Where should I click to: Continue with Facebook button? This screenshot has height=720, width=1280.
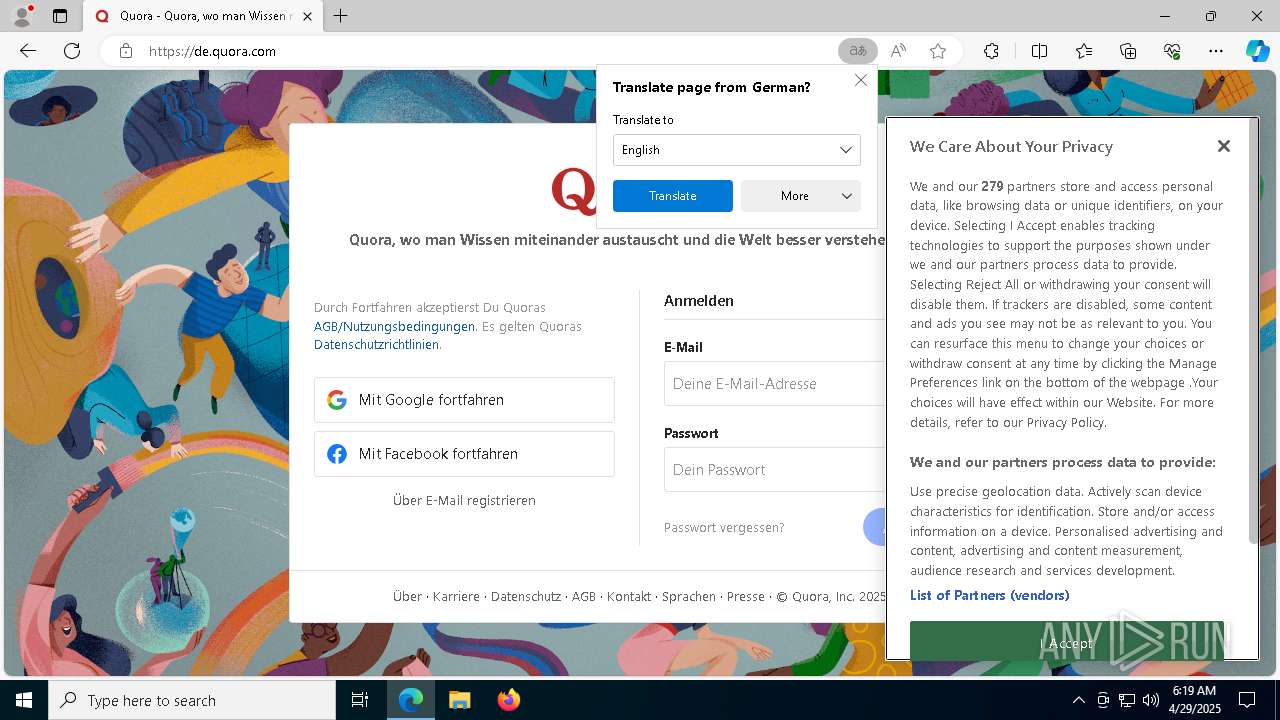pyautogui.click(x=464, y=454)
